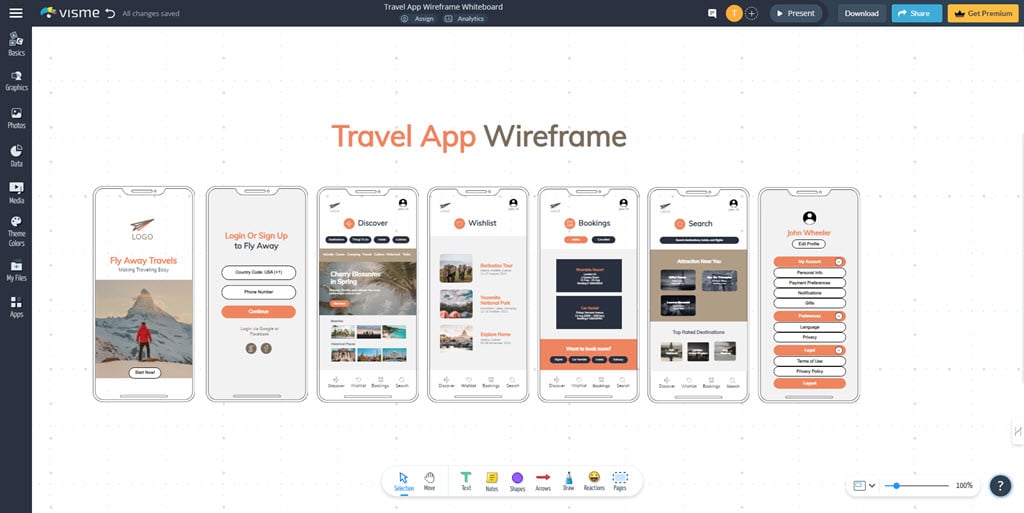
Task: Adjust the zoom slider handle
Action: click(x=897, y=486)
